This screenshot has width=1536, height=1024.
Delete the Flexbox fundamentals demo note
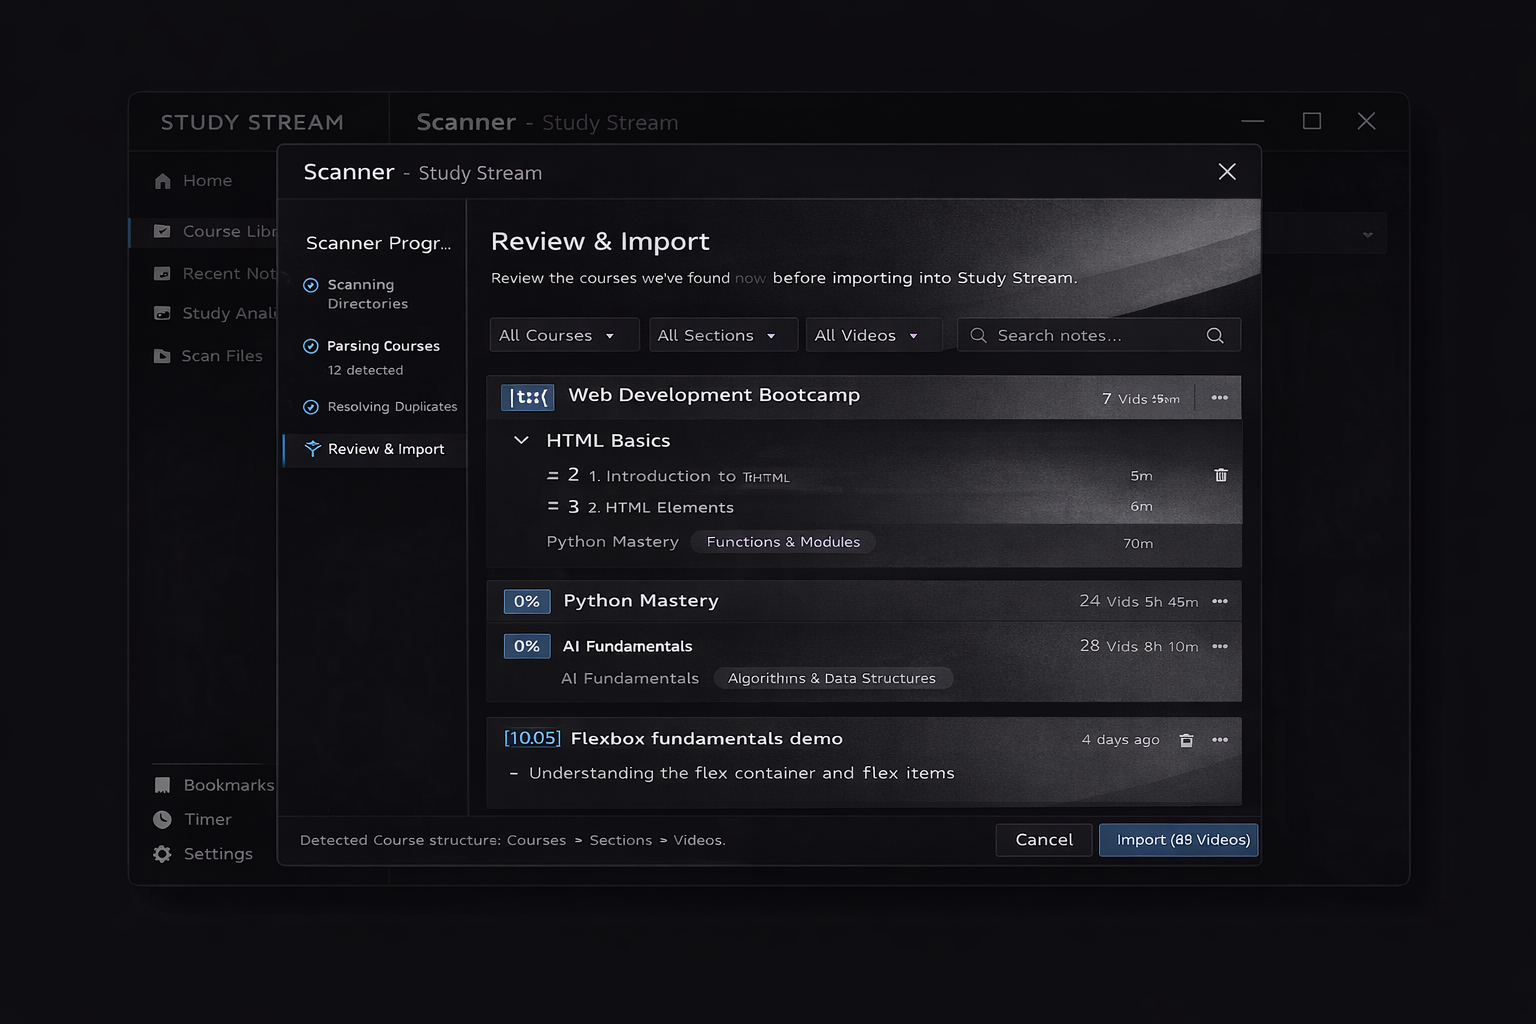pos(1186,740)
